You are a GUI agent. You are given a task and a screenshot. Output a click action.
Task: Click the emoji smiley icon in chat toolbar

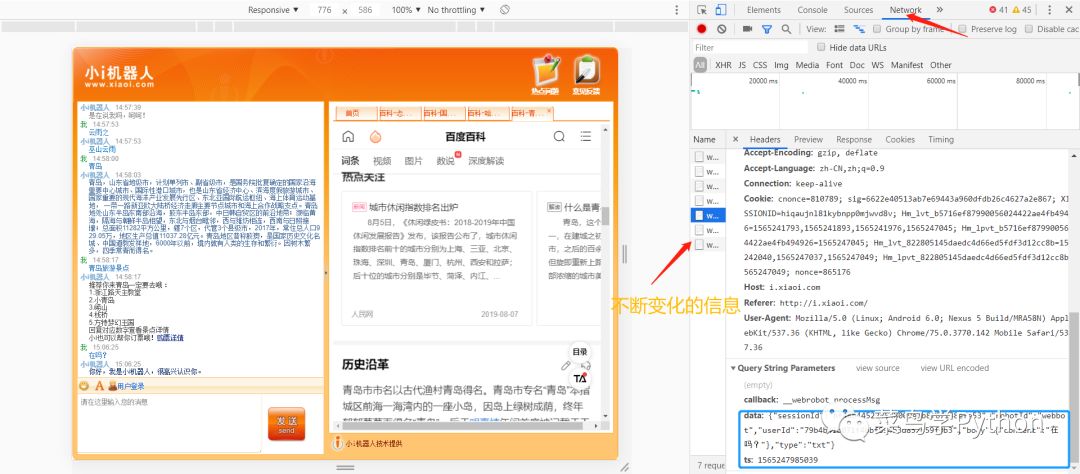84,386
